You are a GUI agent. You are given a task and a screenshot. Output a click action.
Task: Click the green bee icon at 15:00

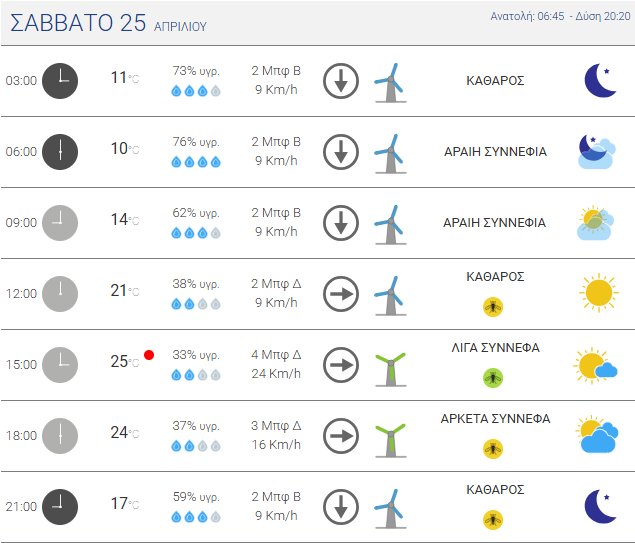[x=493, y=377]
